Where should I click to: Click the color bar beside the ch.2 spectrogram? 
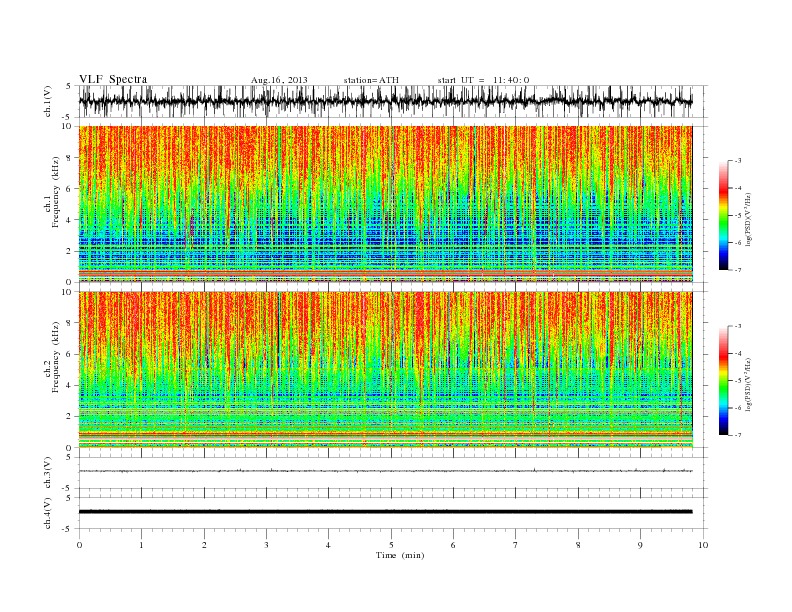tap(723, 381)
